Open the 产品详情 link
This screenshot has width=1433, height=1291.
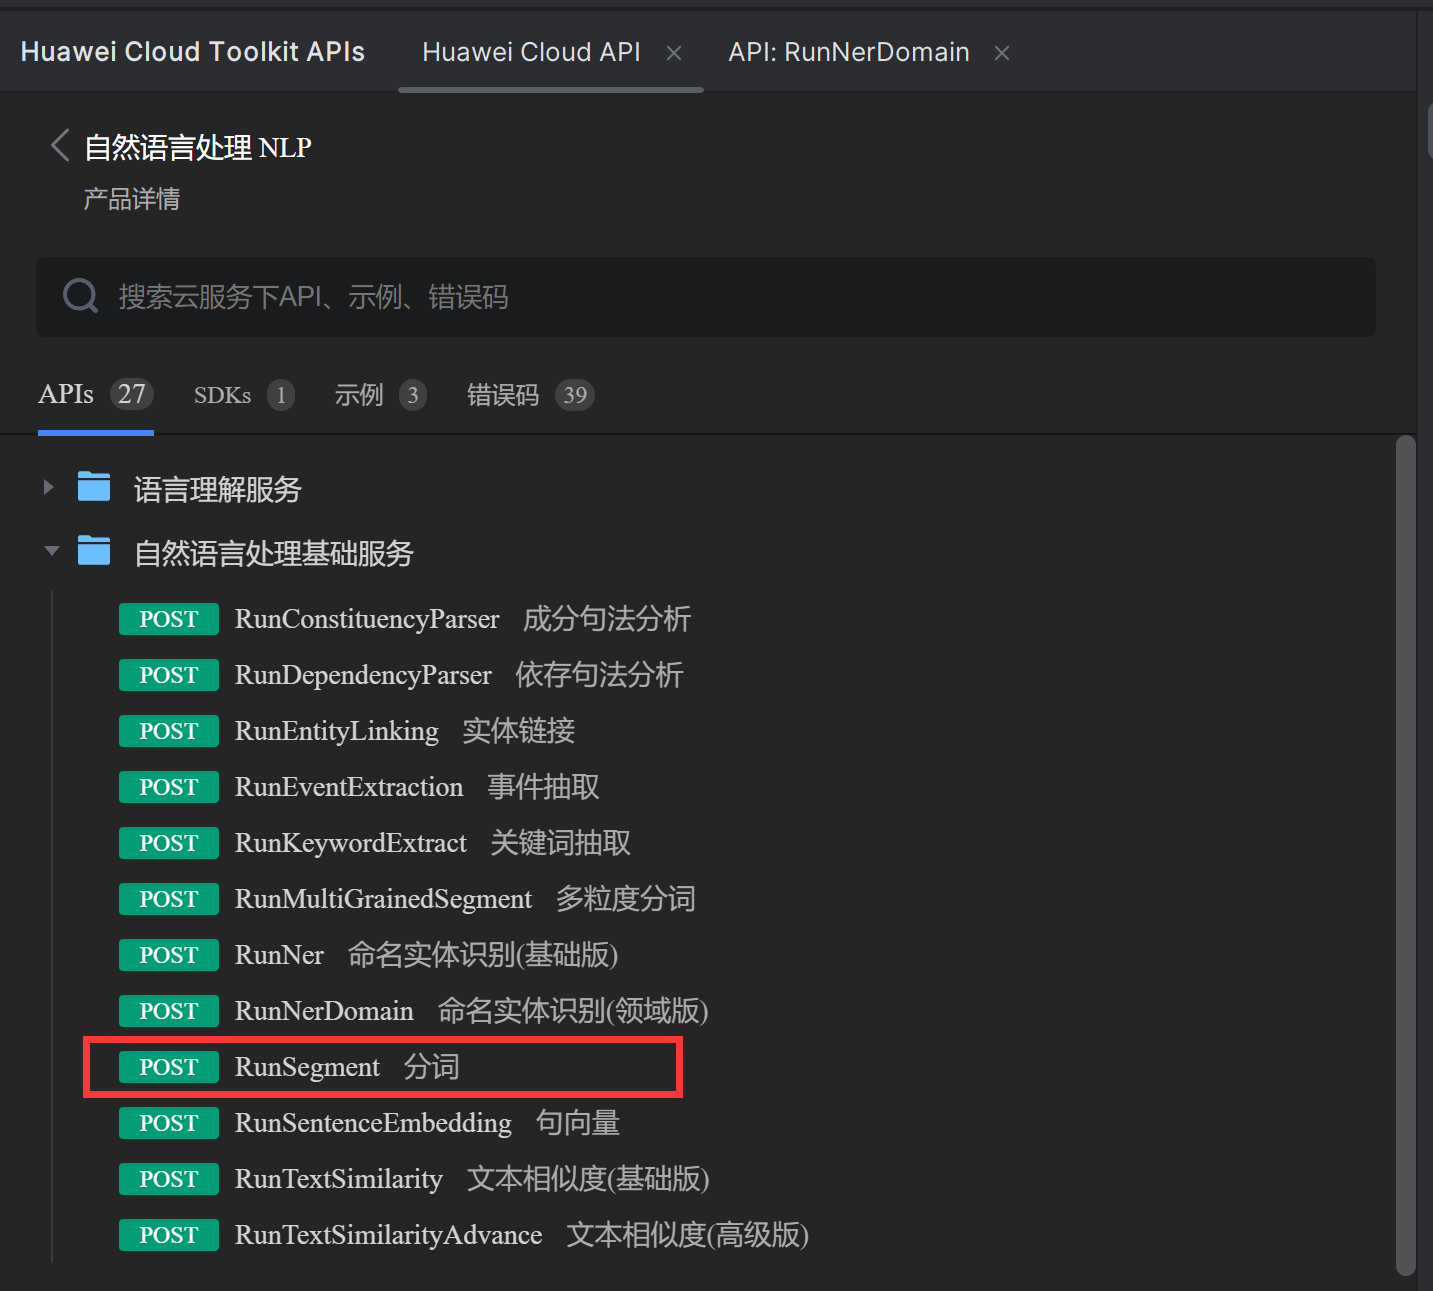pos(132,199)
